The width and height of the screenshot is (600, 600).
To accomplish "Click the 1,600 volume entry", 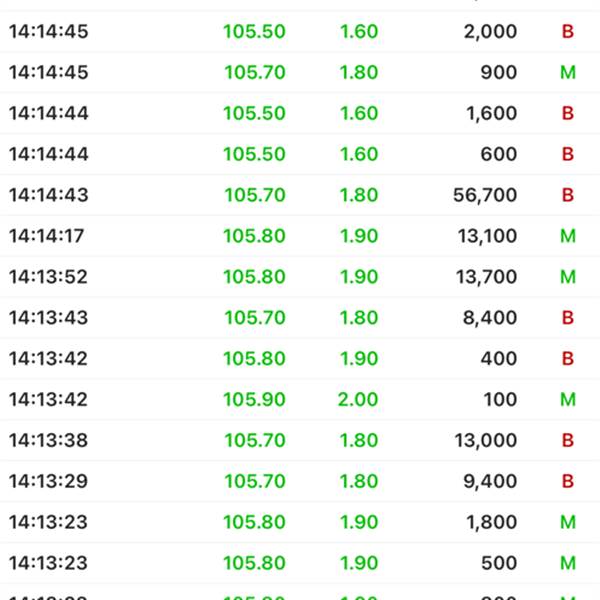I will pos(491,113).
